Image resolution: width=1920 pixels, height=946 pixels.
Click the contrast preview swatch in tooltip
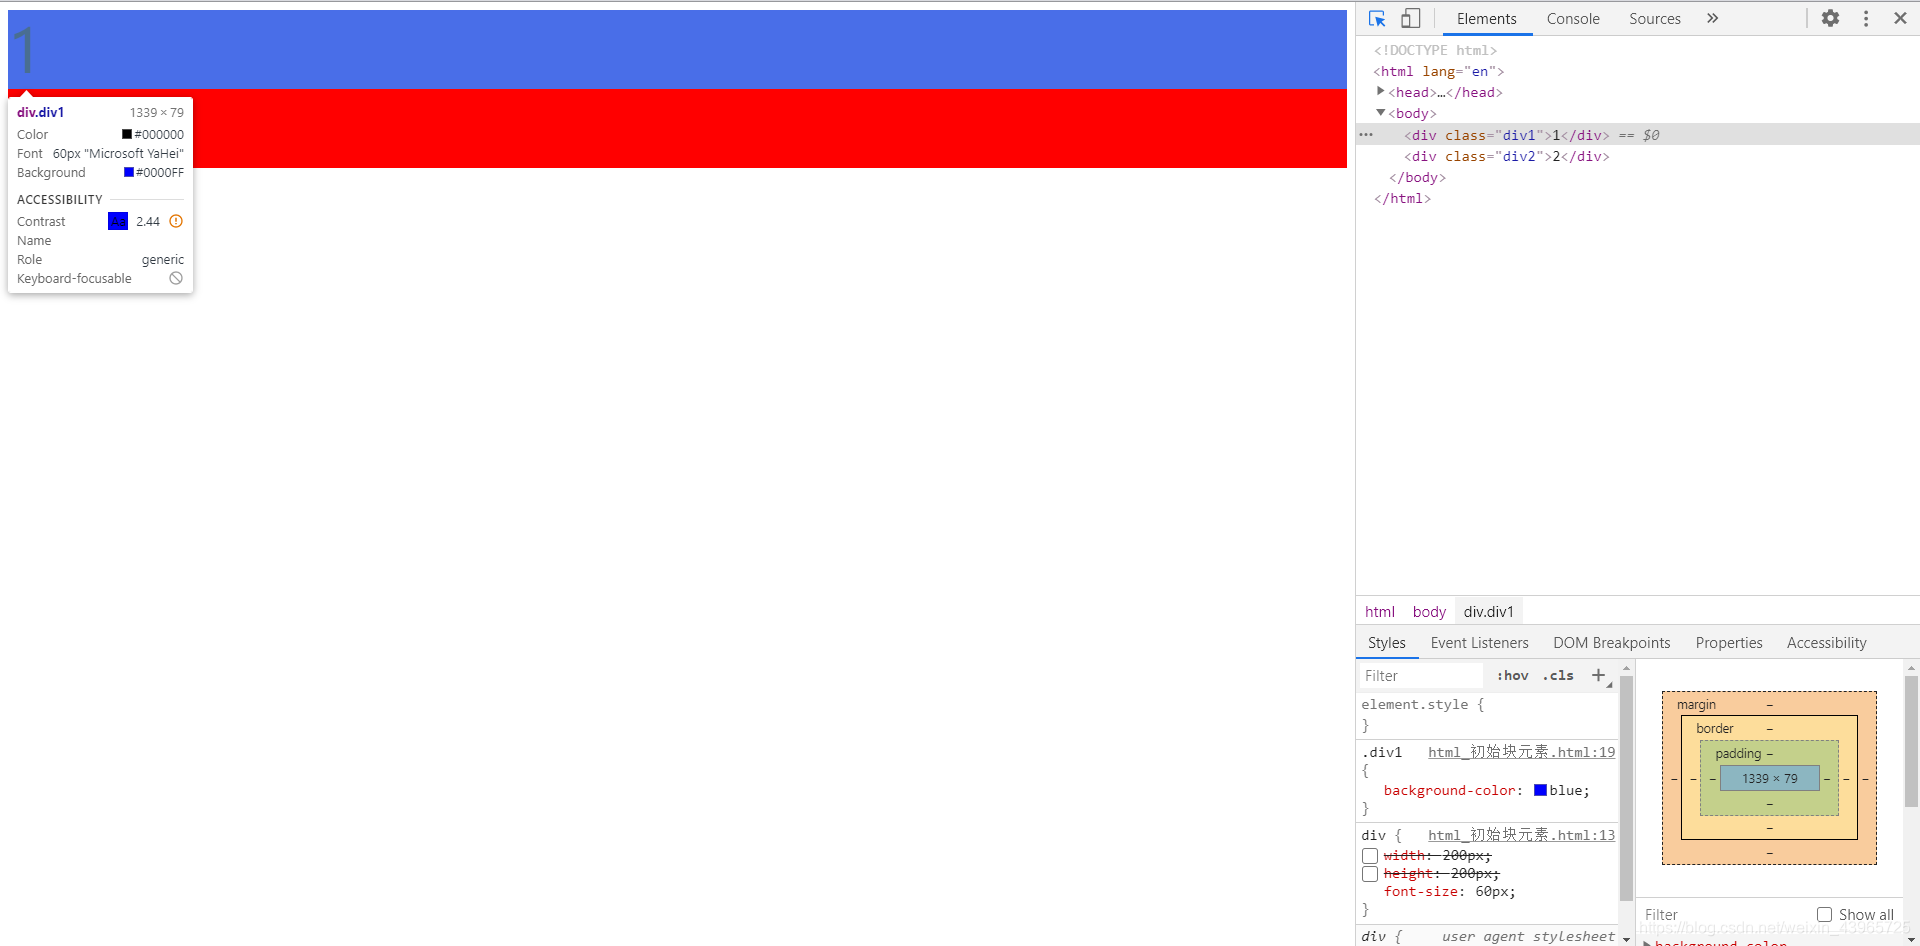pyautogui.click(x=118, y=221)
